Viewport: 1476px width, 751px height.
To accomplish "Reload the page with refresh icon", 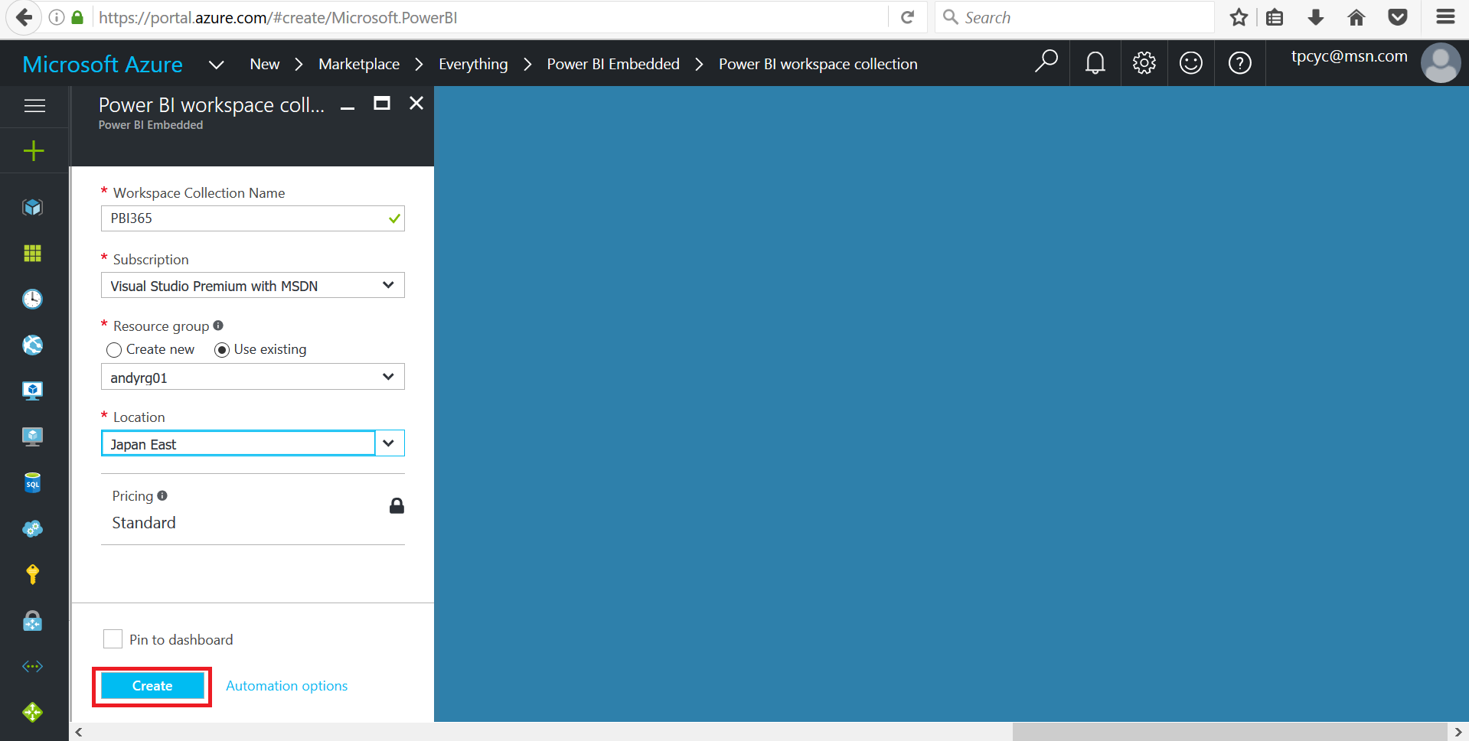I will (908, 17).
